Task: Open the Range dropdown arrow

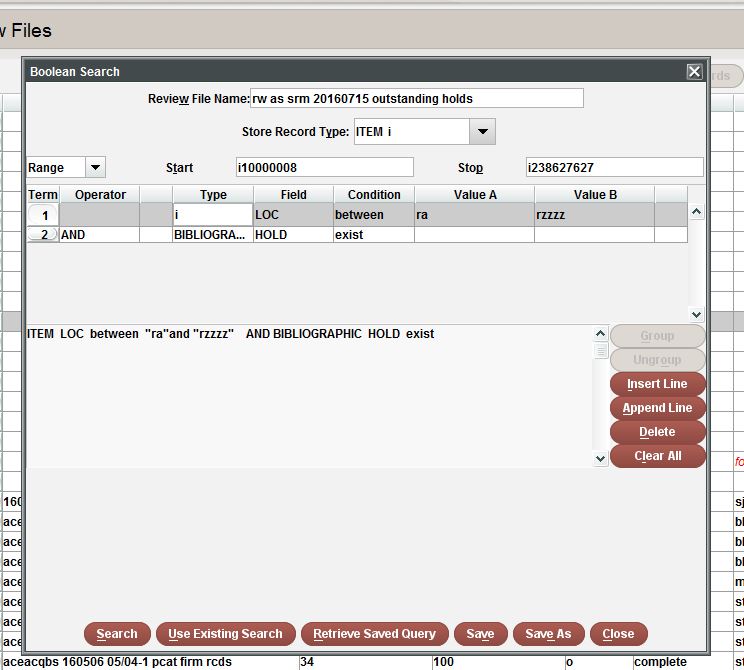Action: pyautogui.click(x=95, y=168)
